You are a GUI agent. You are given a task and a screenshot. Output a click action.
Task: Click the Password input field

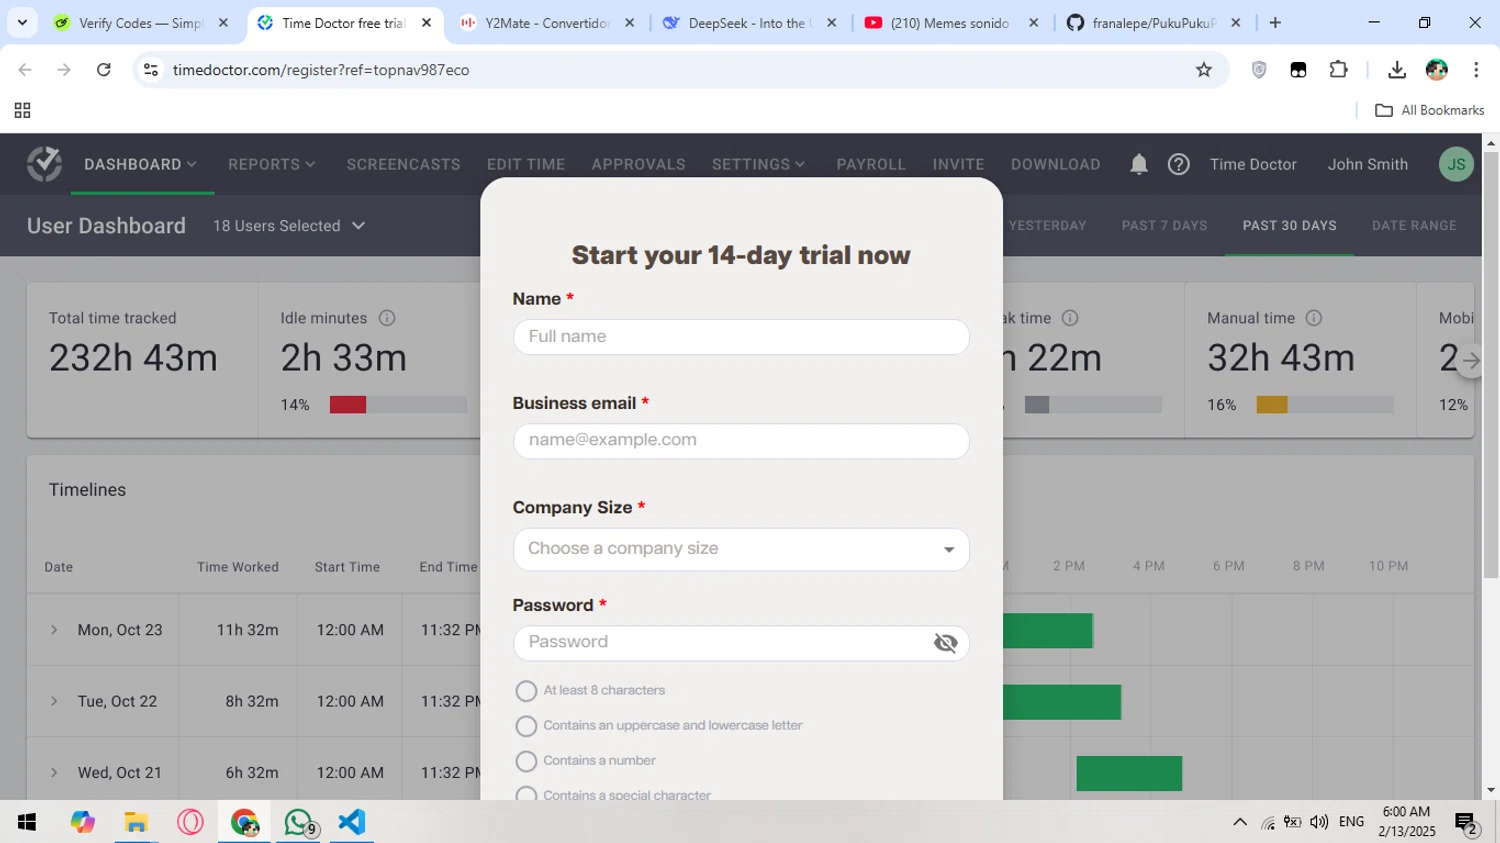tap(741, 643)
